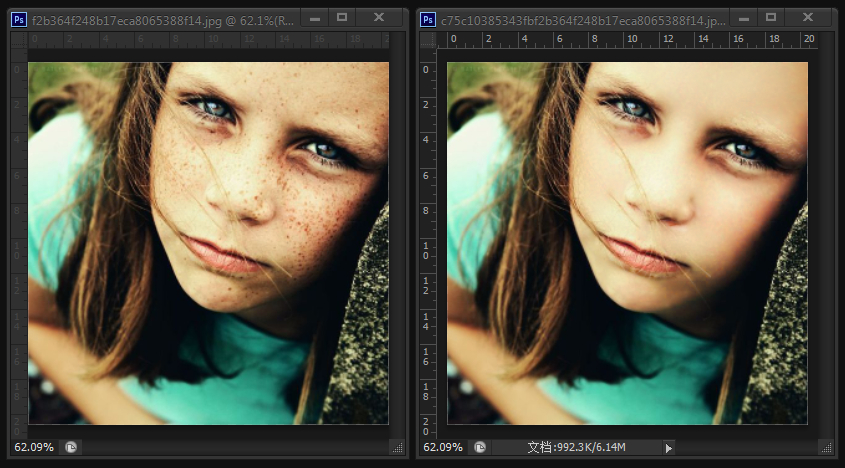Click the ruler origin corner in the left window
This screenshot has width=845, height=468.
click(18, 39)
